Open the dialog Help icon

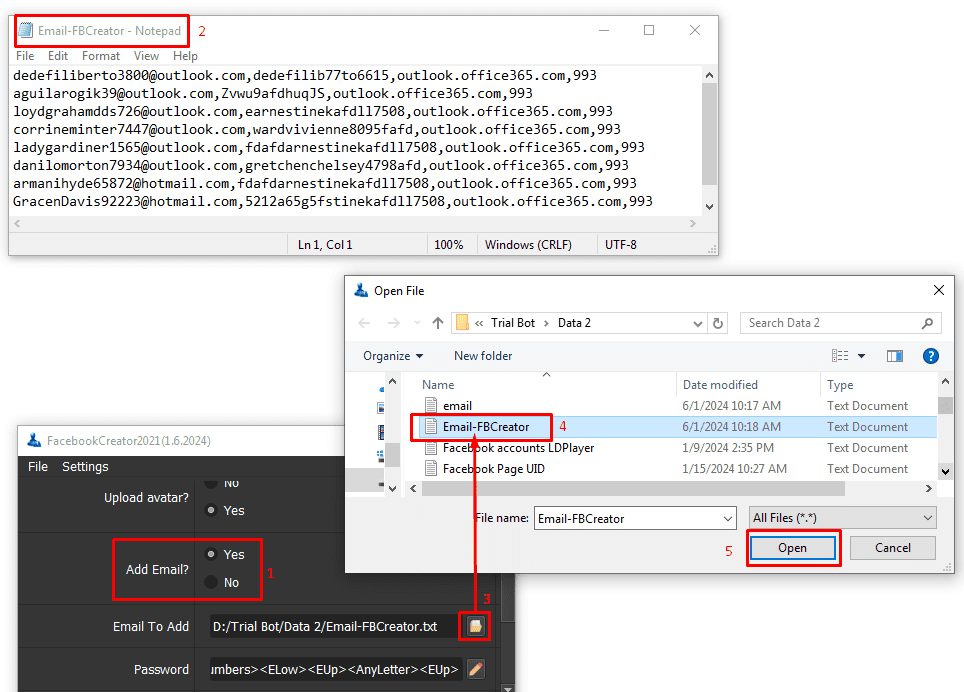click(930, 355)
